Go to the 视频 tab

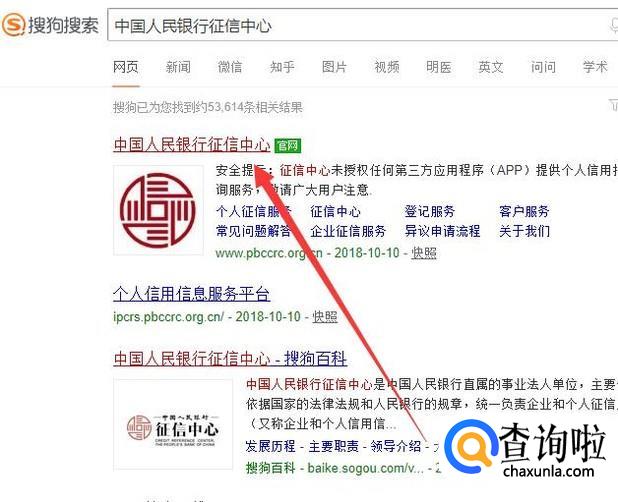point(387,67)
